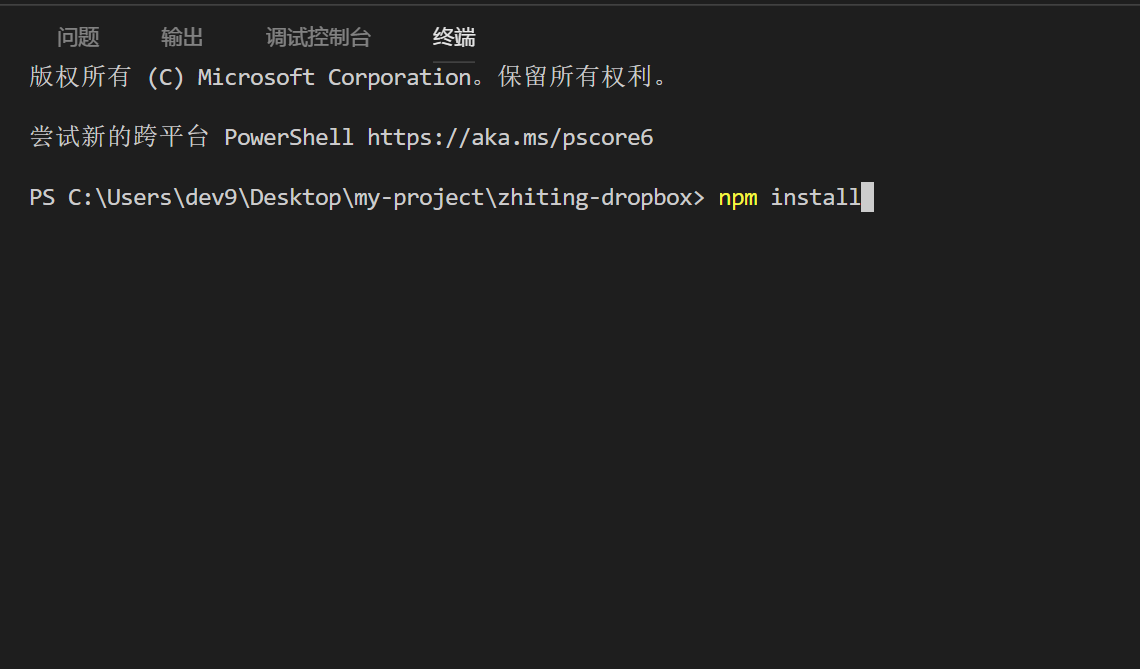The width and height of the screenshot is (1140, 669).
Task: Click dev9 user name in the path
Action: pyautogui.click(x=212, y=197)
